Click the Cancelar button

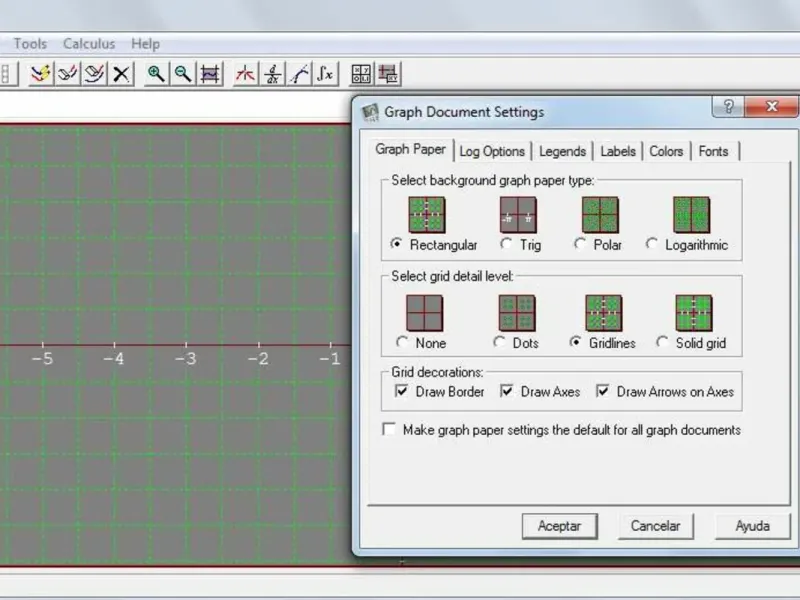[656, 526]
